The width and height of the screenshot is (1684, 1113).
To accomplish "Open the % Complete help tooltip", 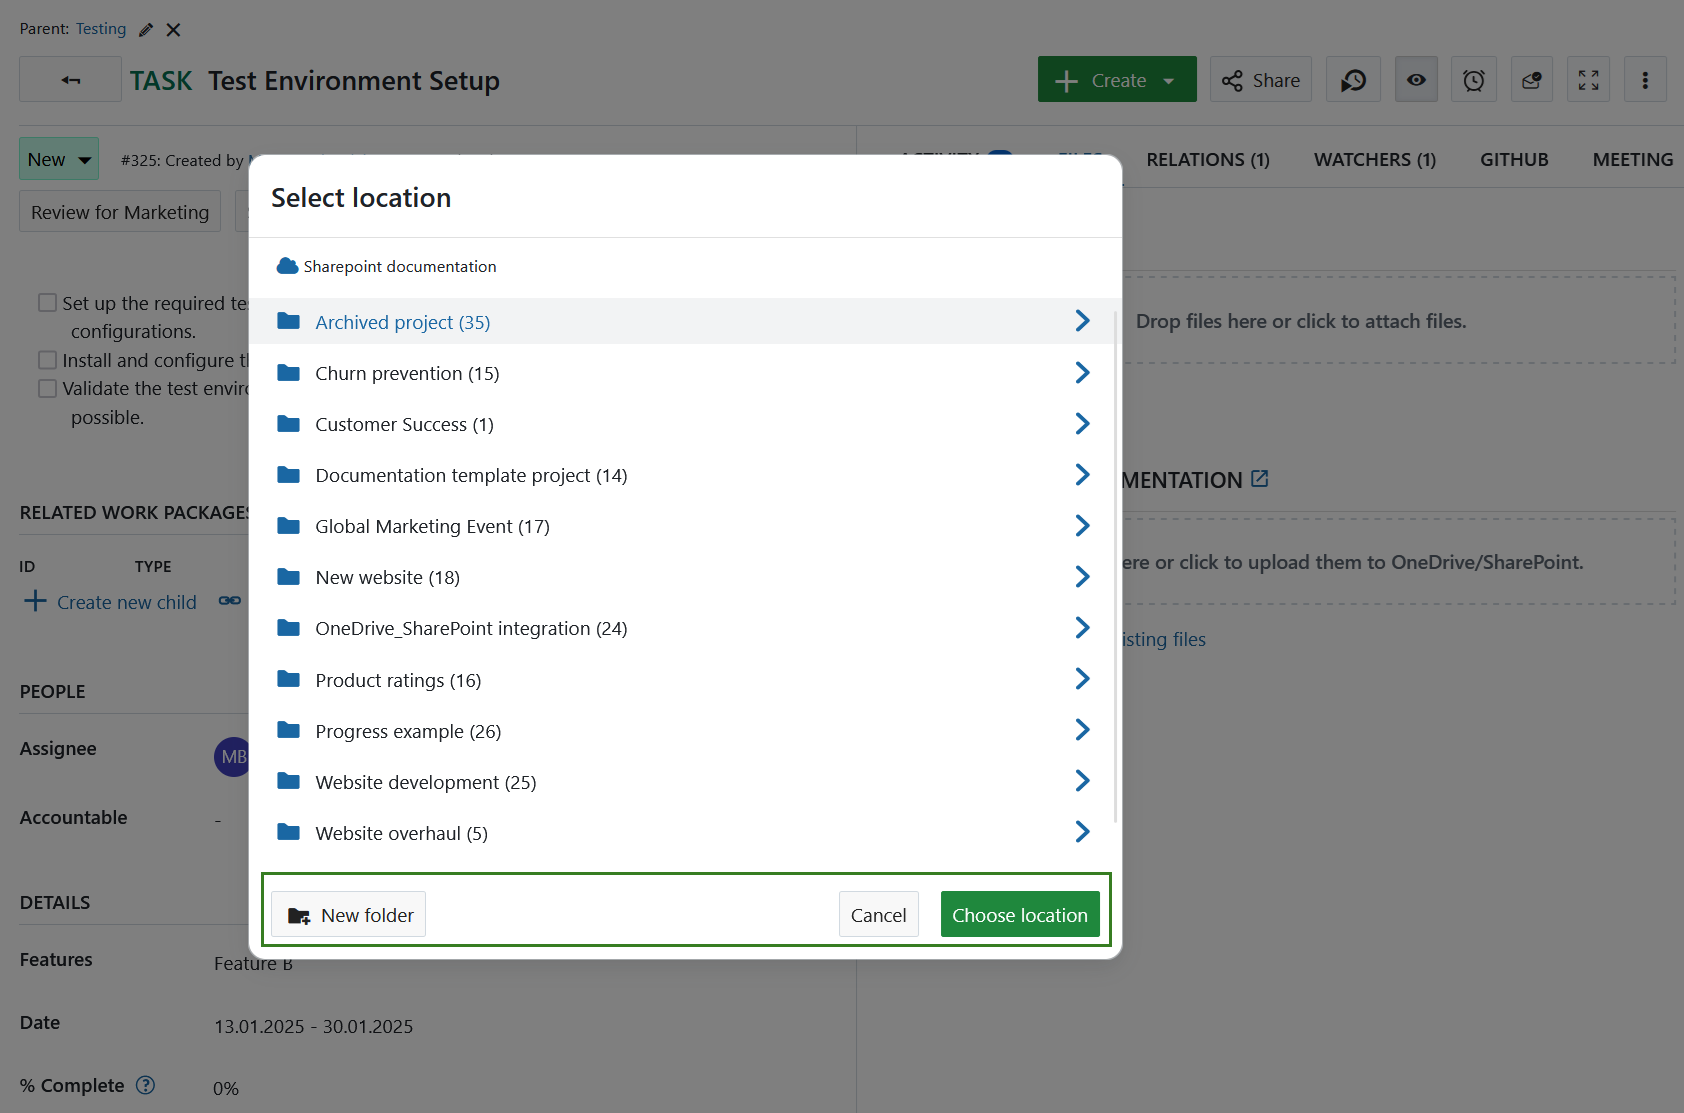I will tap(146, 1085).
